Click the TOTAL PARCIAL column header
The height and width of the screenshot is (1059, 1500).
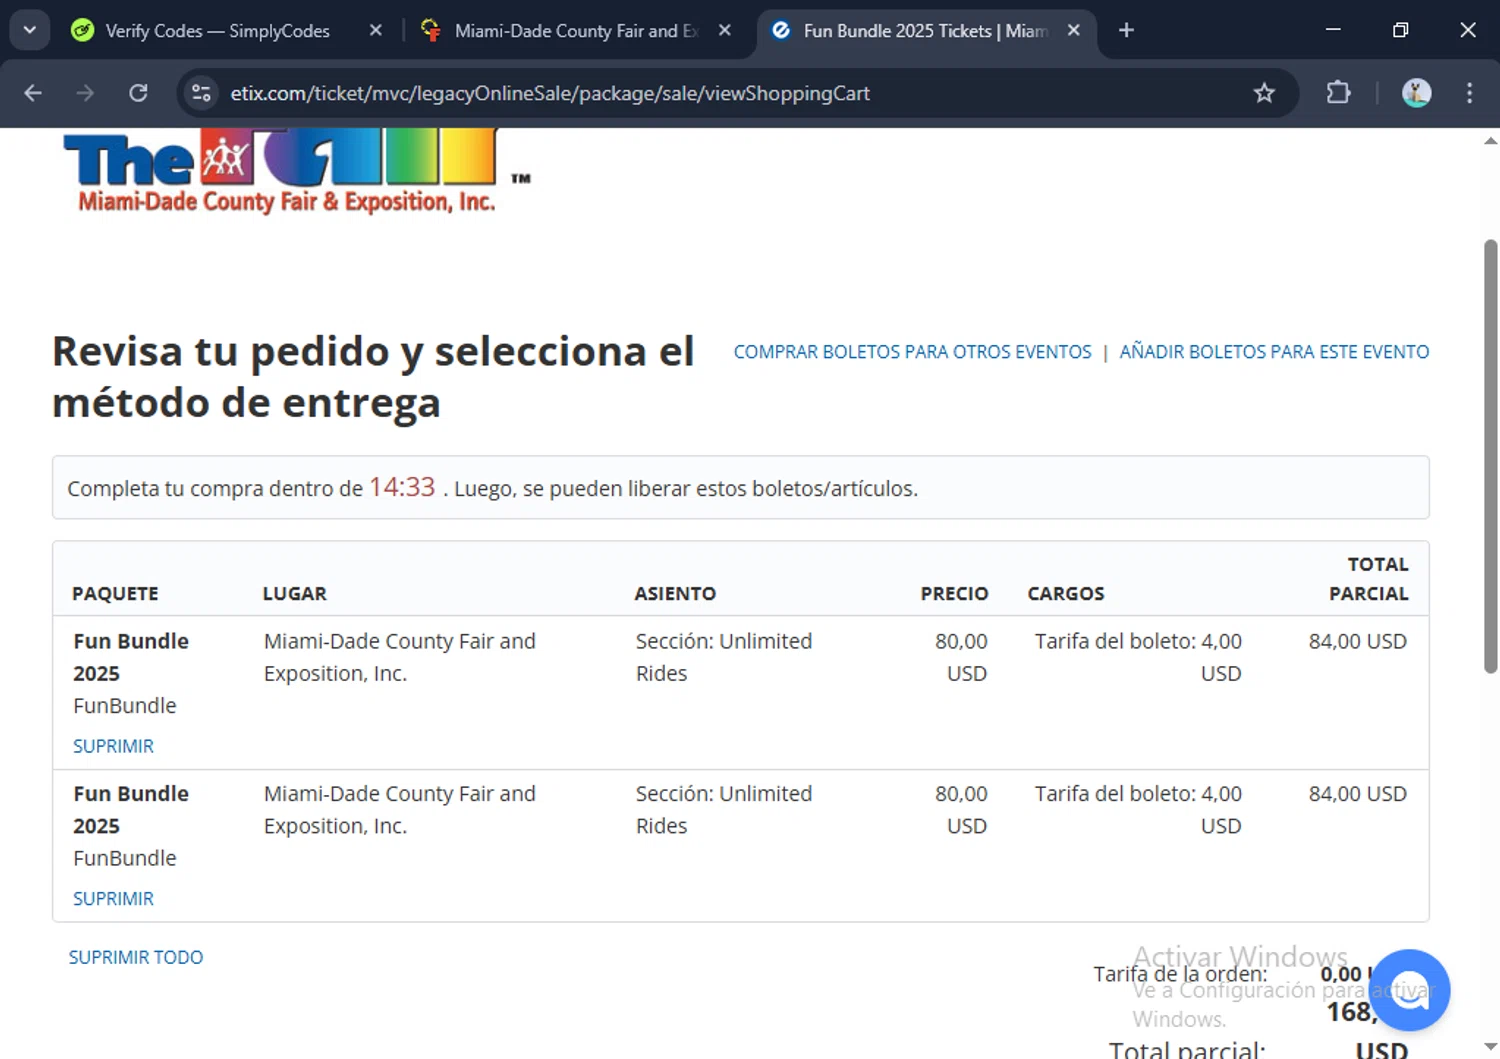coord(1368,578)
